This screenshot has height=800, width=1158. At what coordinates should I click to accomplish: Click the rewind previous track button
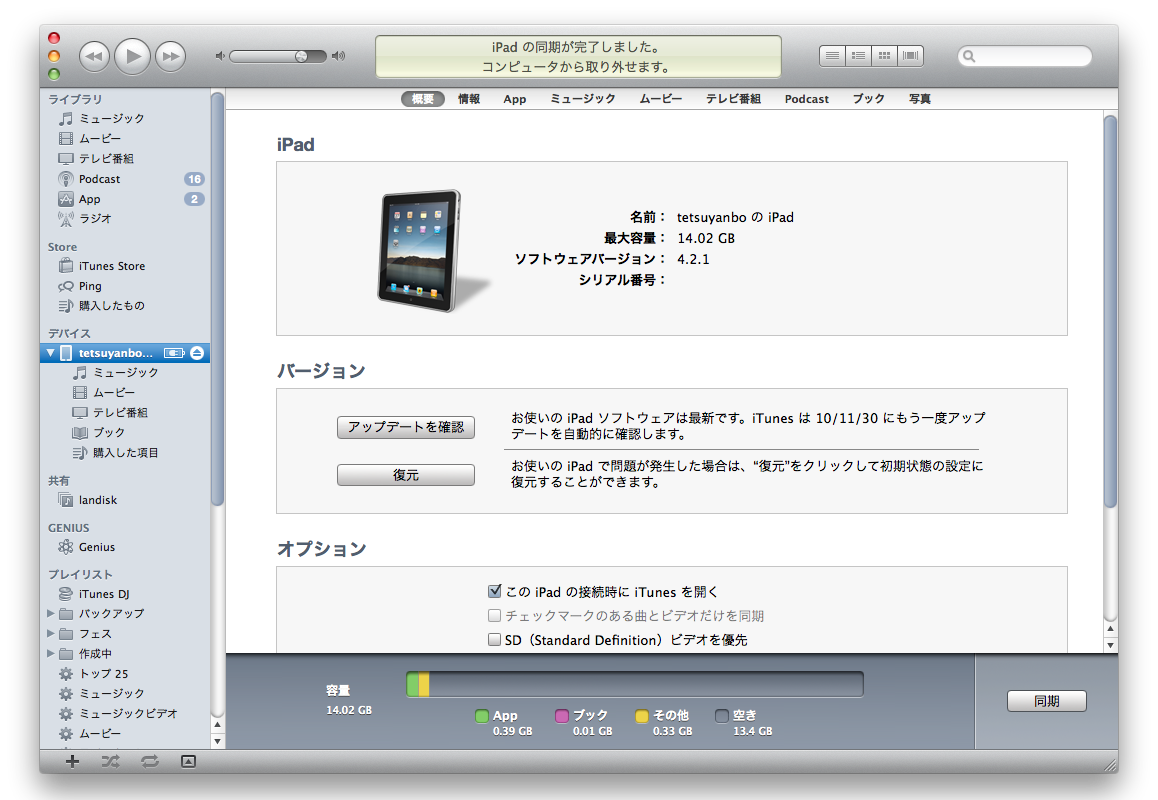pyautogui.click(x=94, y=56)
